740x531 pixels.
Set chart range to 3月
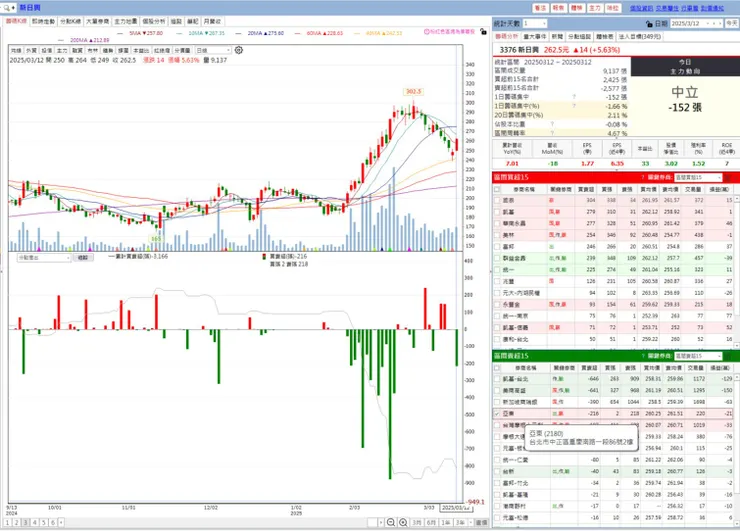[417, 523]
